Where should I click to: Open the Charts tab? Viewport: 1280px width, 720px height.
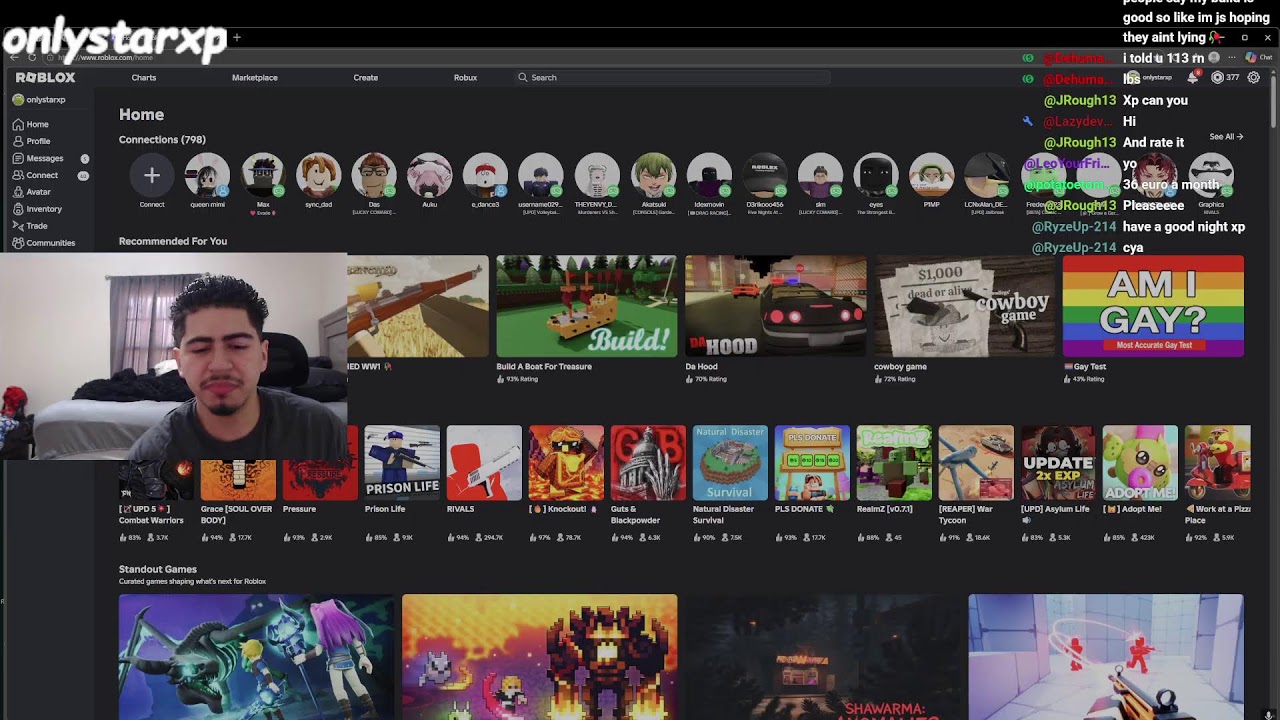pyautogui.click(x=144, y=77)
